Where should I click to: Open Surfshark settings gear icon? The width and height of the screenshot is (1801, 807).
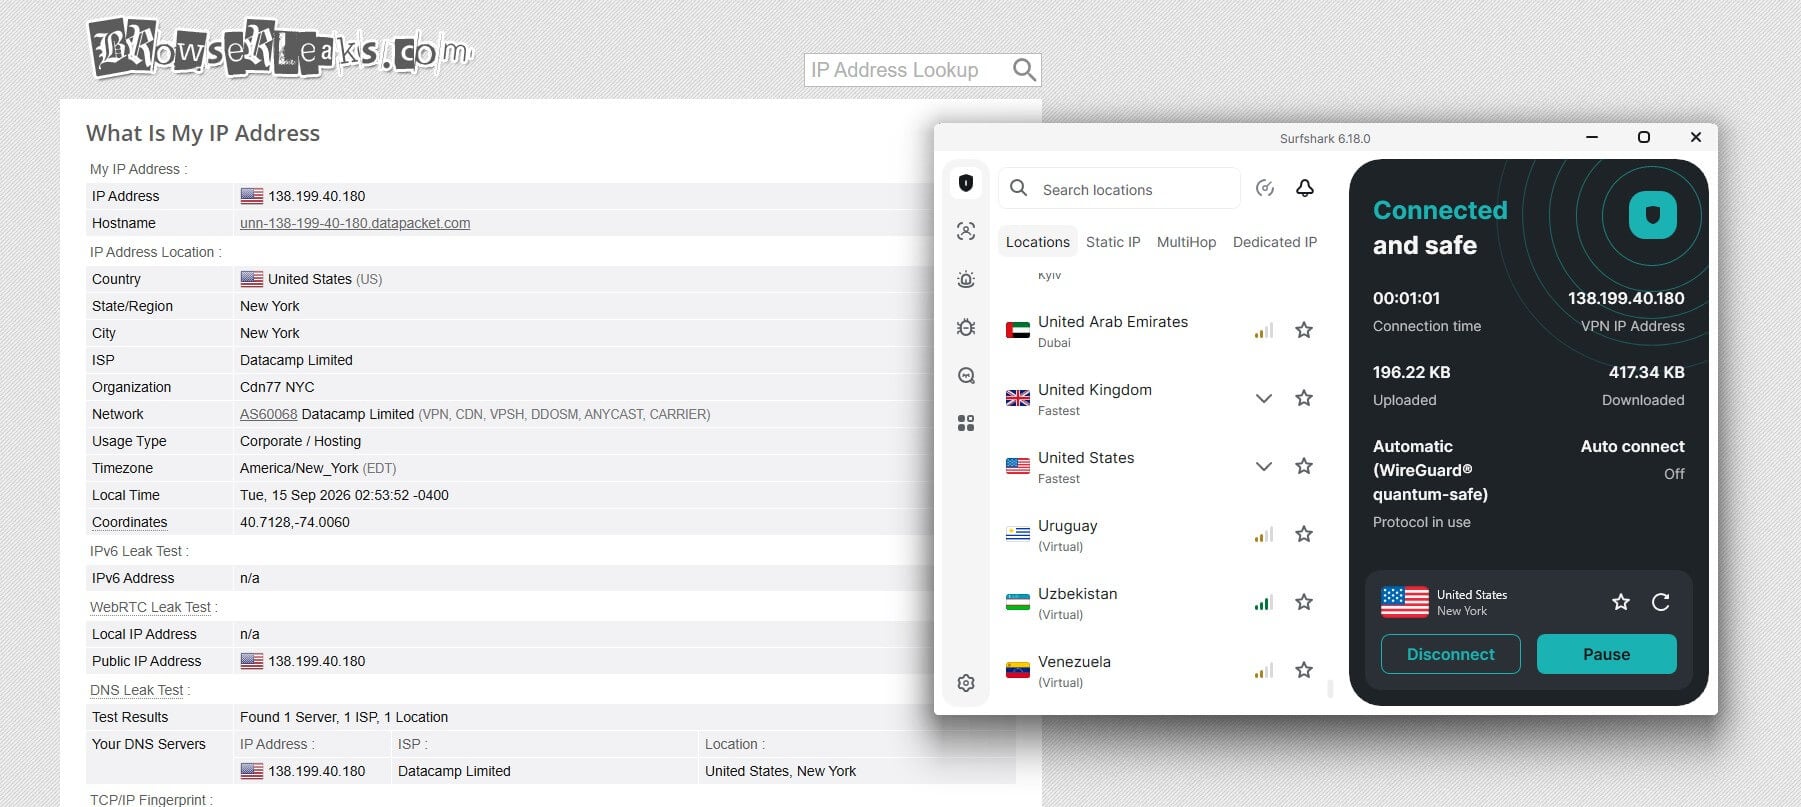click(966, 683)
